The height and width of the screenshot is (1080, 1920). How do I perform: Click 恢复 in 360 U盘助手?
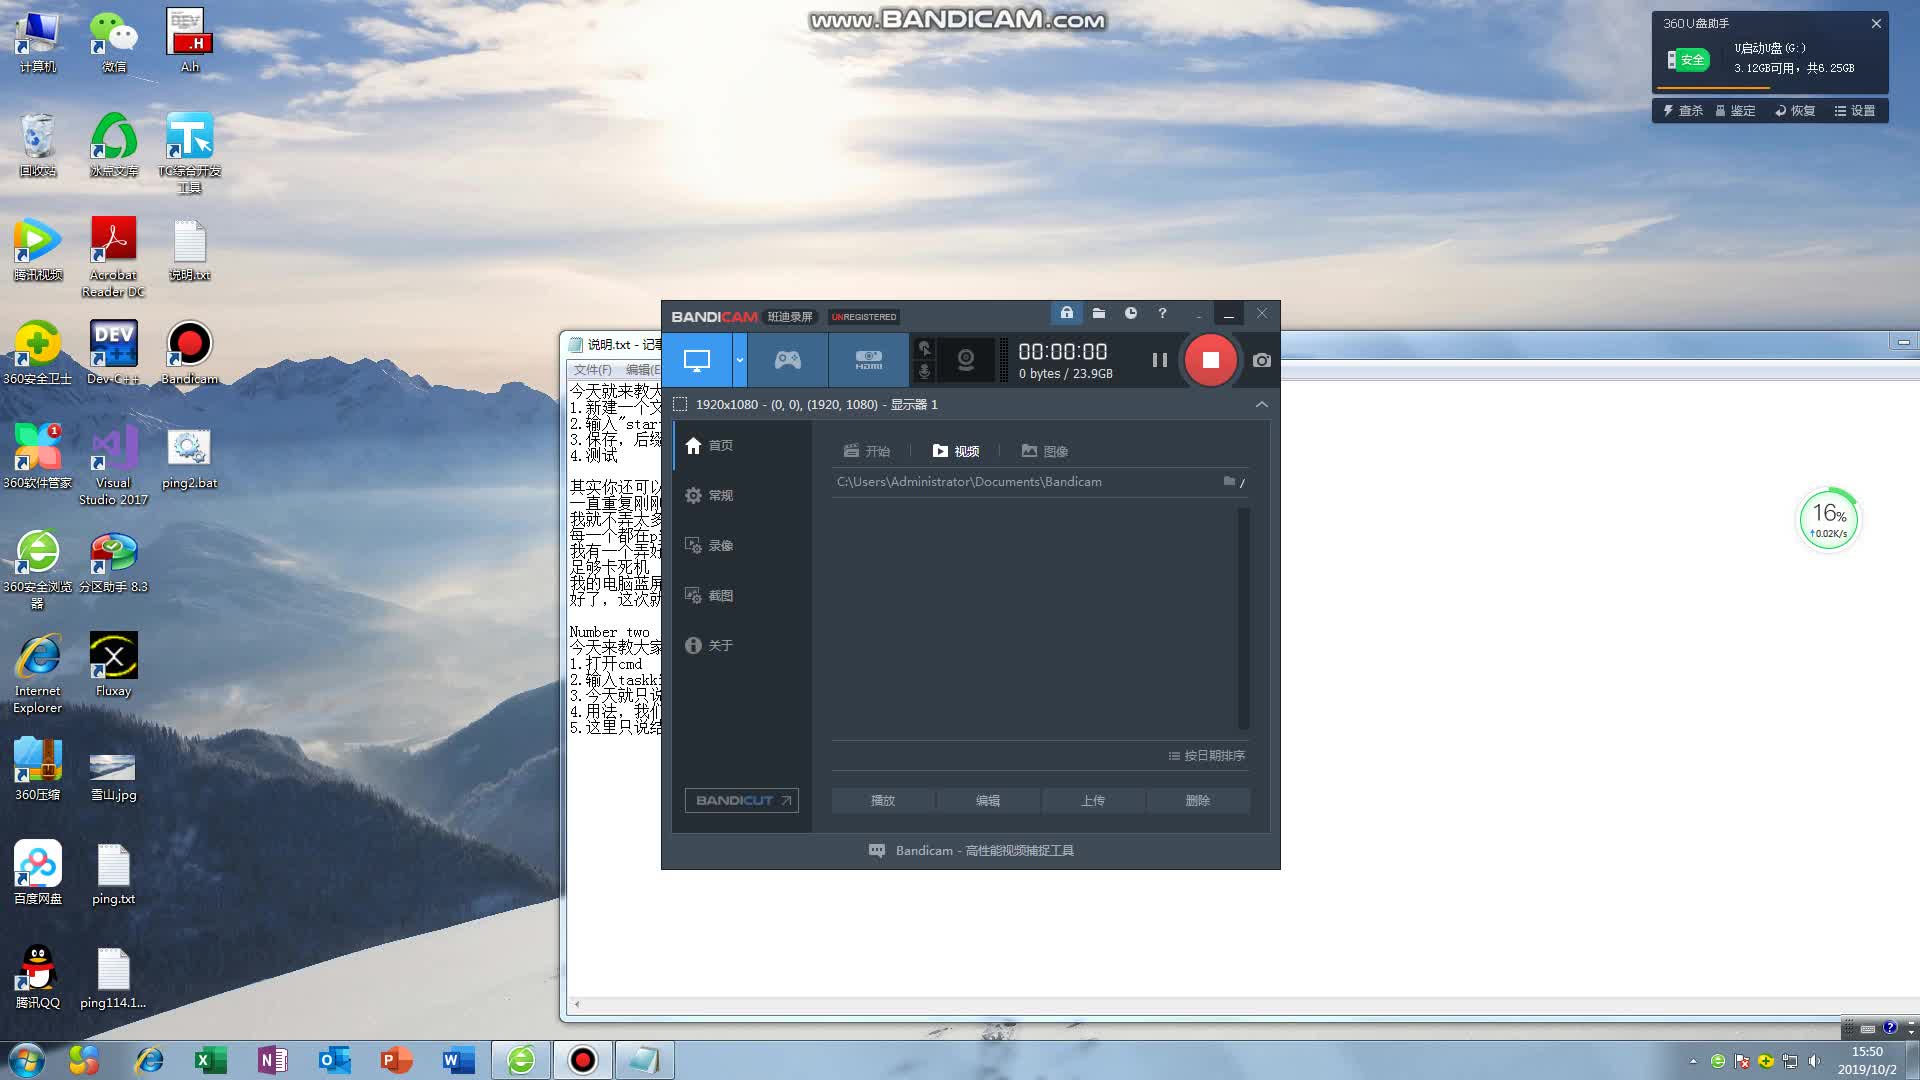click(x=1795, y=111)
